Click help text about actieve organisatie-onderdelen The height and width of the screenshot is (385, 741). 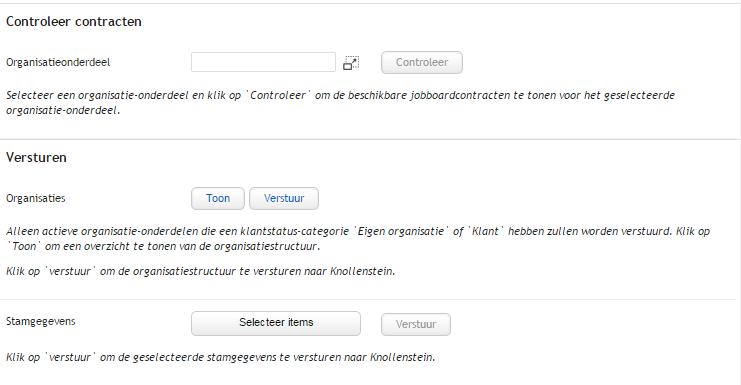point(358,231)
